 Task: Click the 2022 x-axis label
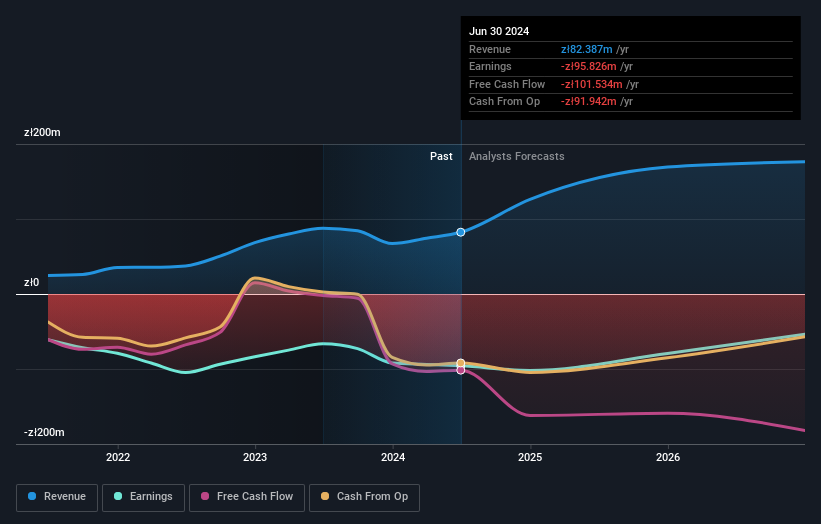pos(118,458)
